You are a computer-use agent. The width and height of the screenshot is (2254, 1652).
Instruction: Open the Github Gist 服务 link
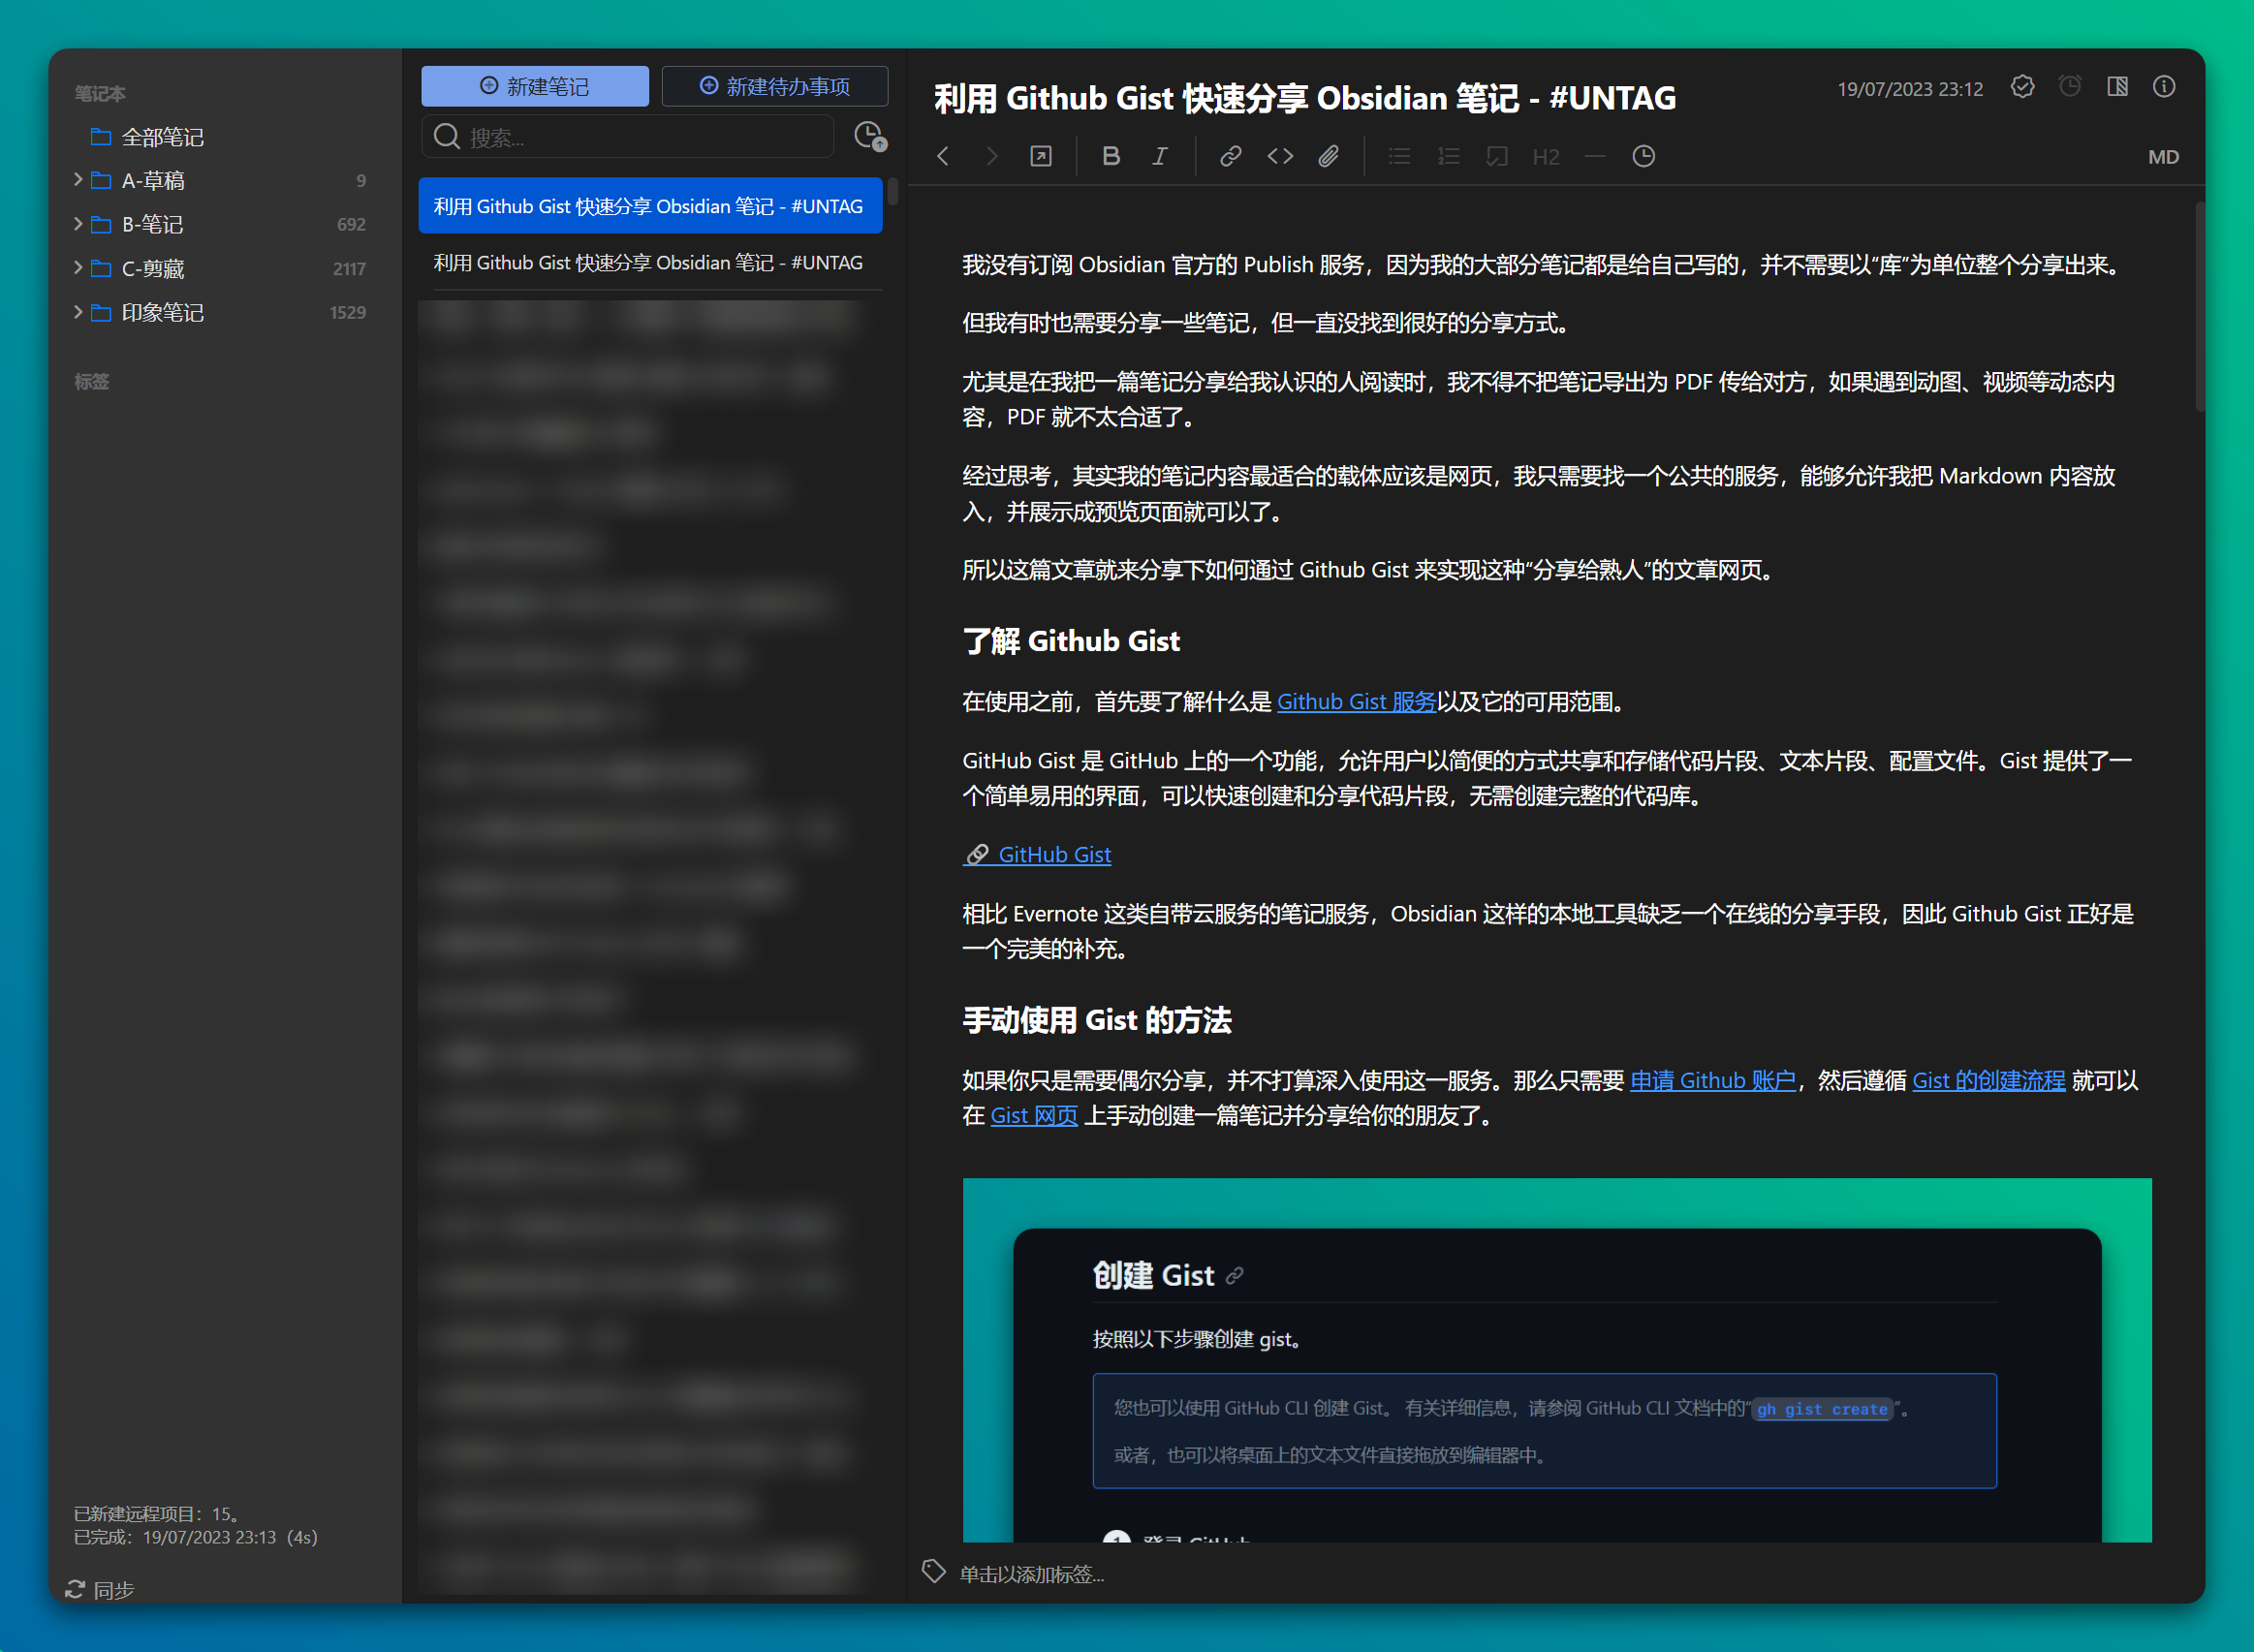pos(1356,702)
